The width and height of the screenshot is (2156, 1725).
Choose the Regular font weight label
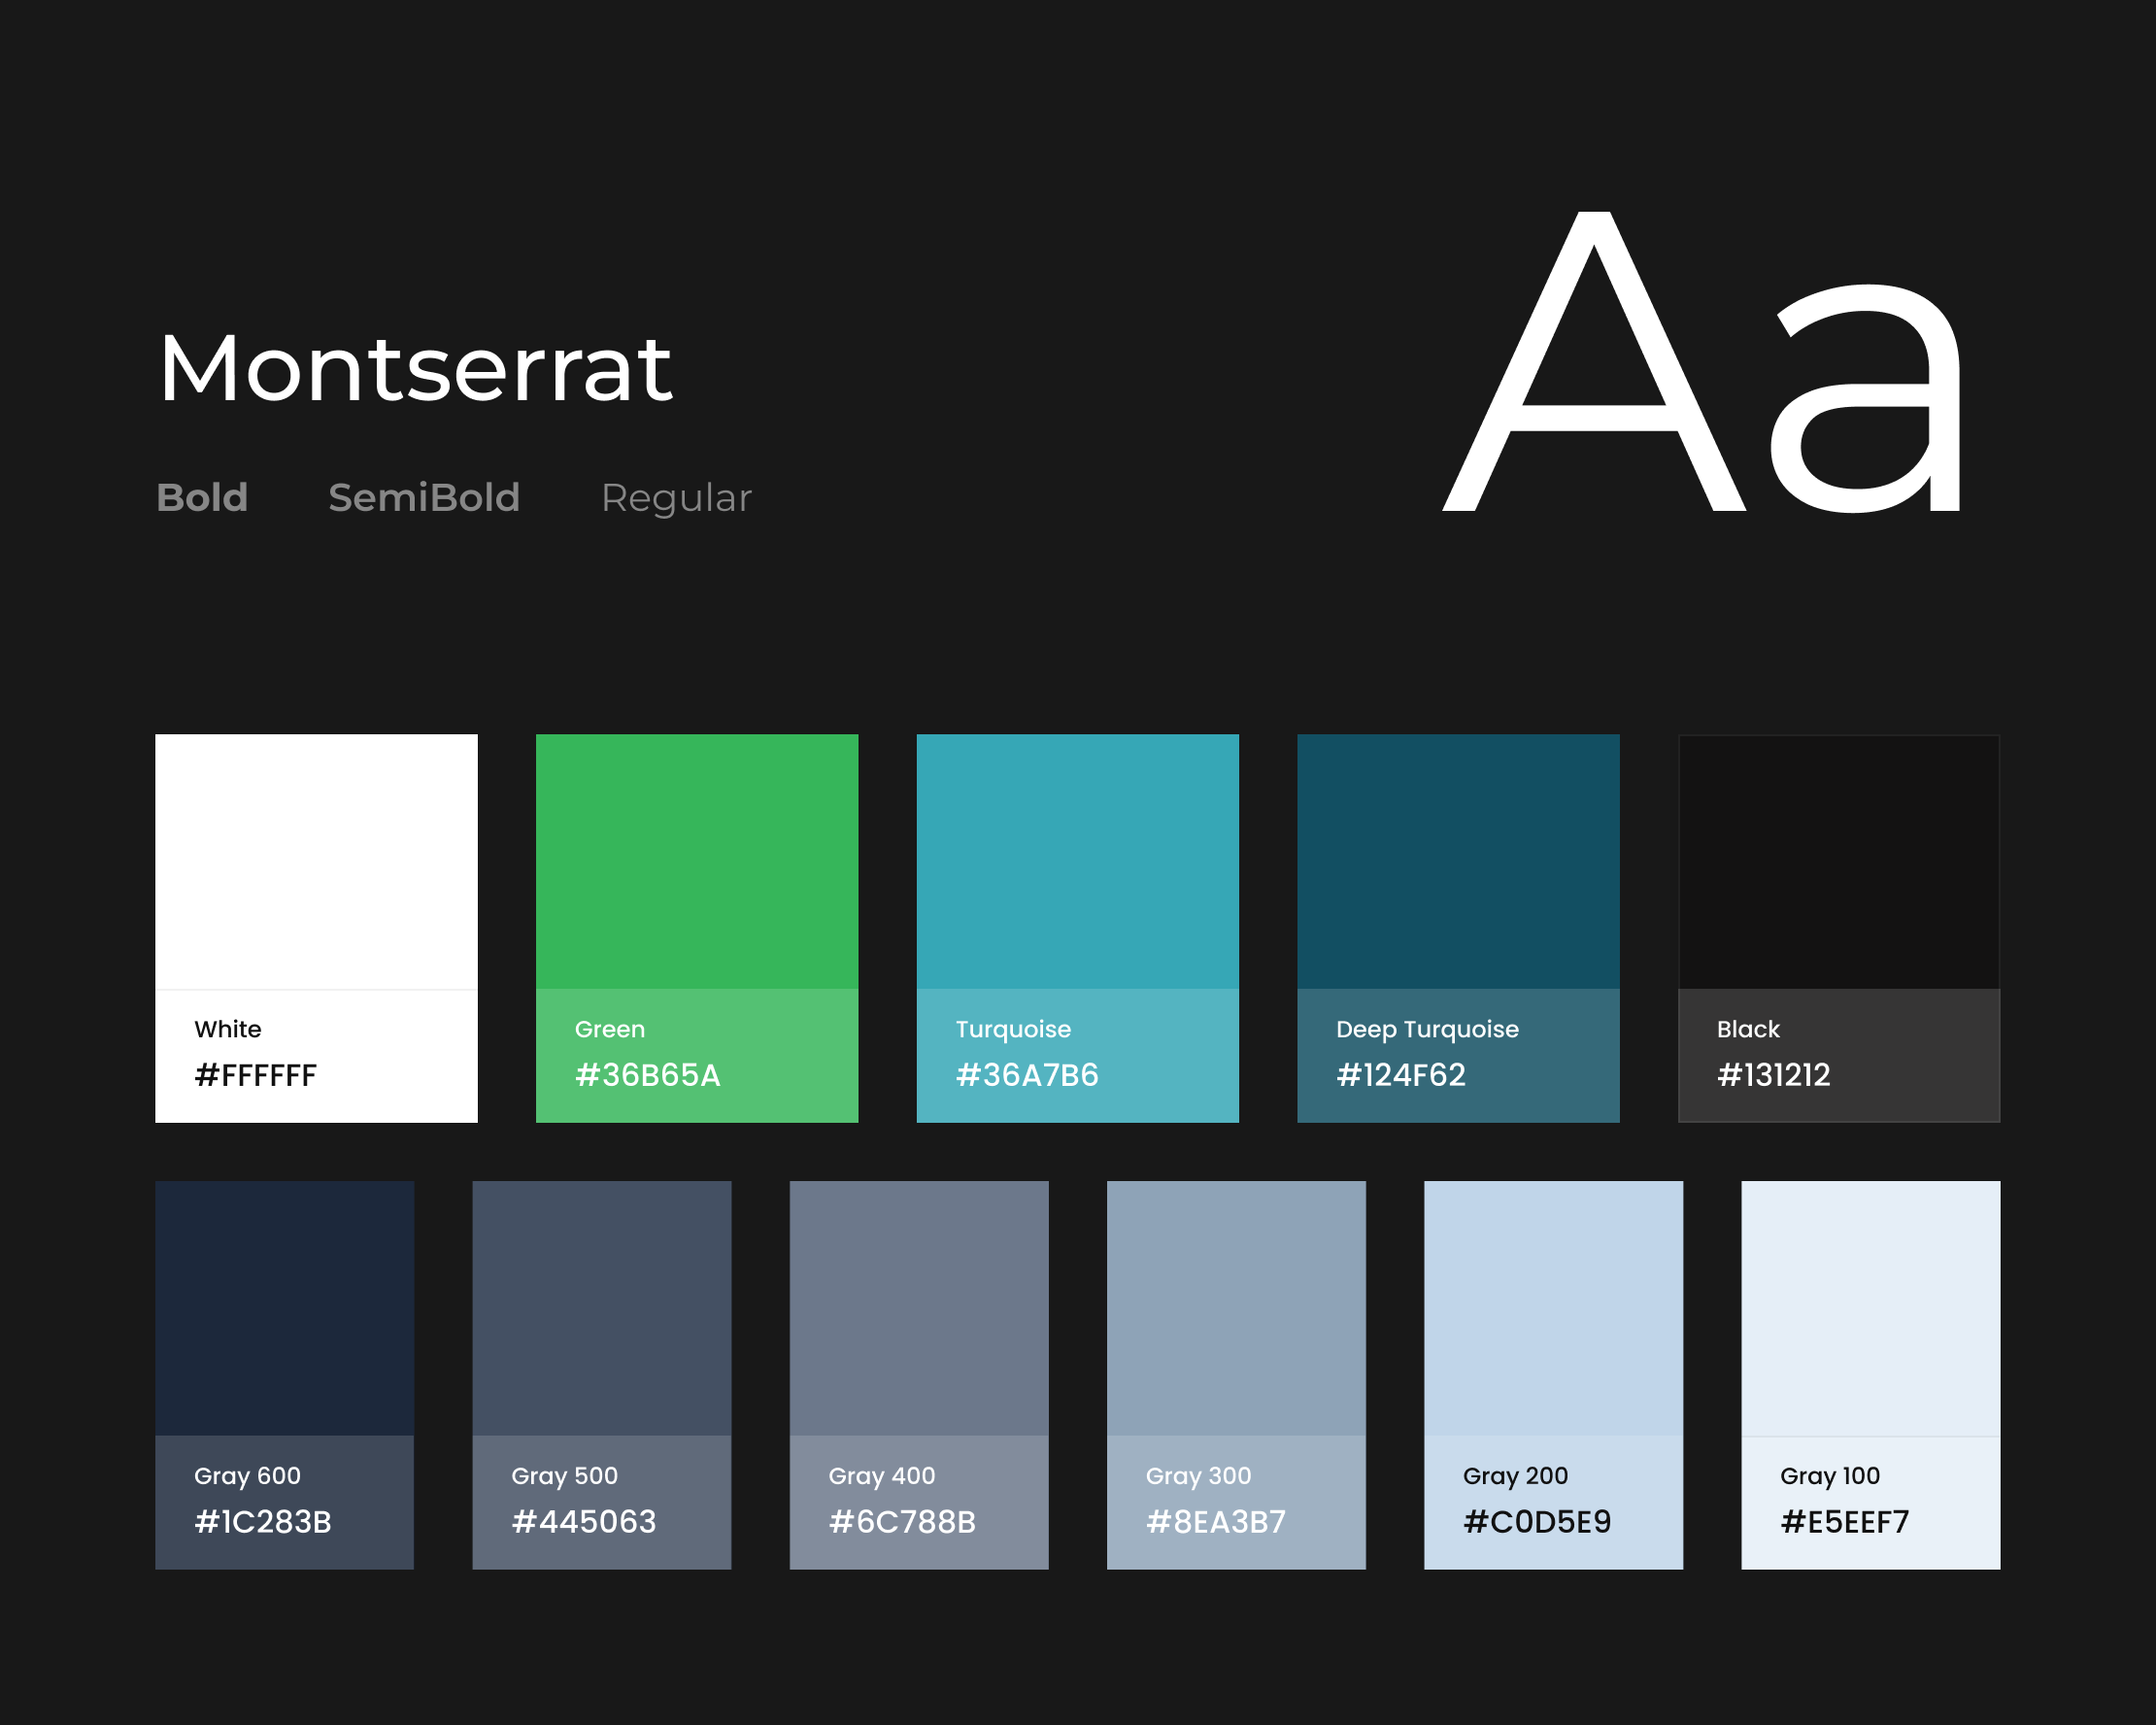676,498
